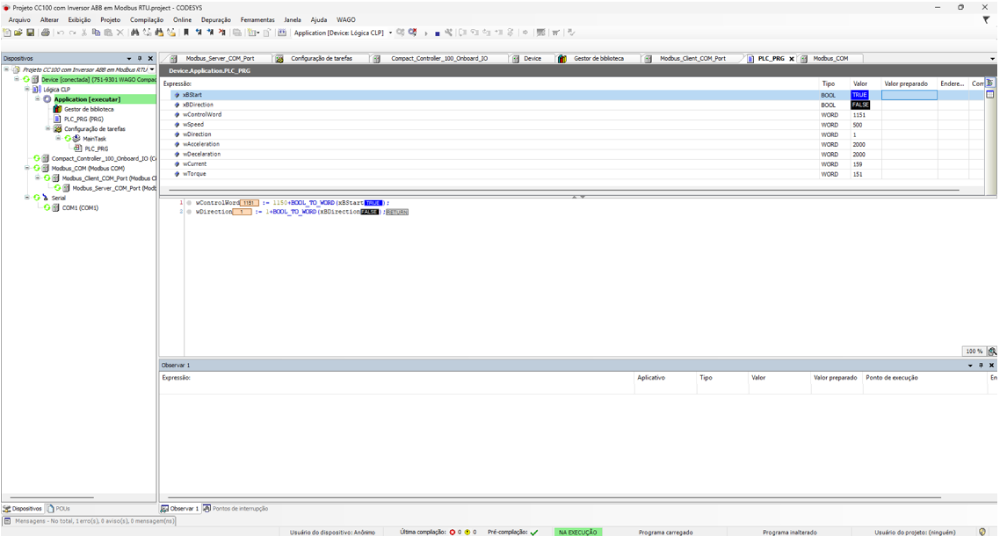The height and width of the screenshot is (539, 1000).
Task: Collapse the Configuração de tarefas tree node
Action: point(47,129)
